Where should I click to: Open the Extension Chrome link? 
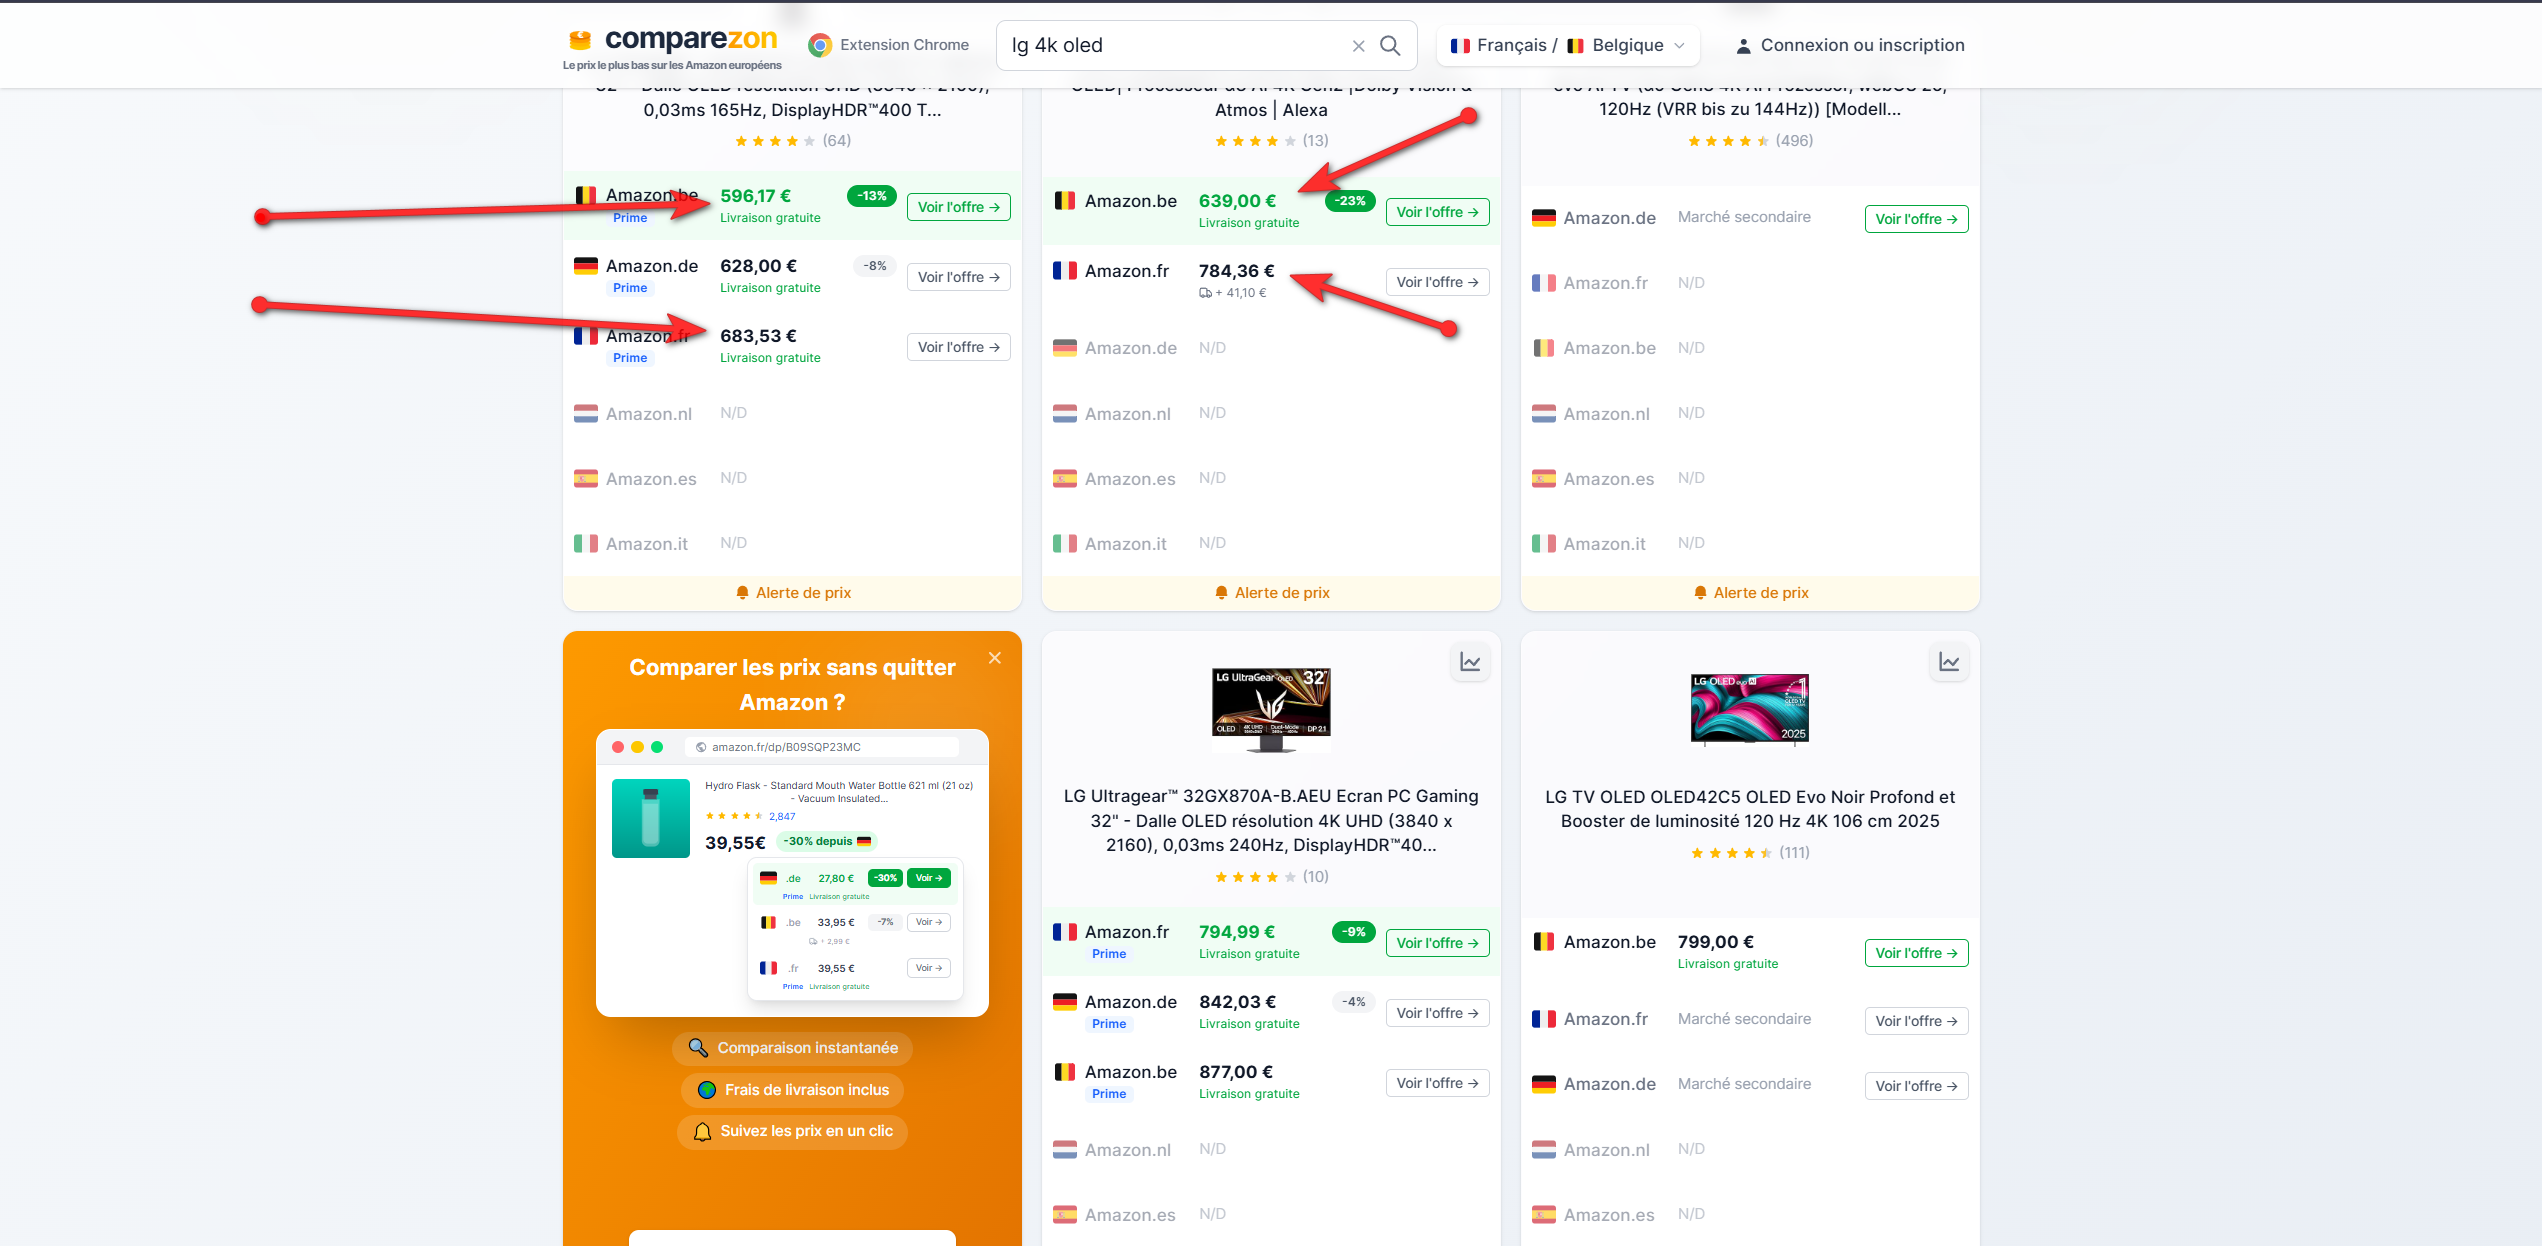(x=889, y=45)
